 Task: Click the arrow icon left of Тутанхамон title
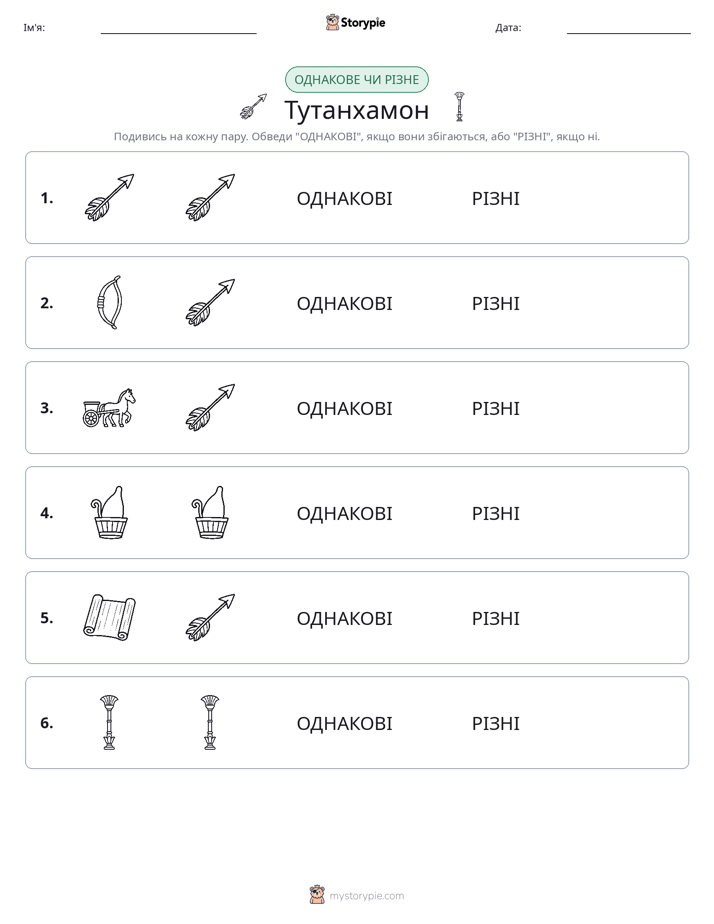pos(253,107)
